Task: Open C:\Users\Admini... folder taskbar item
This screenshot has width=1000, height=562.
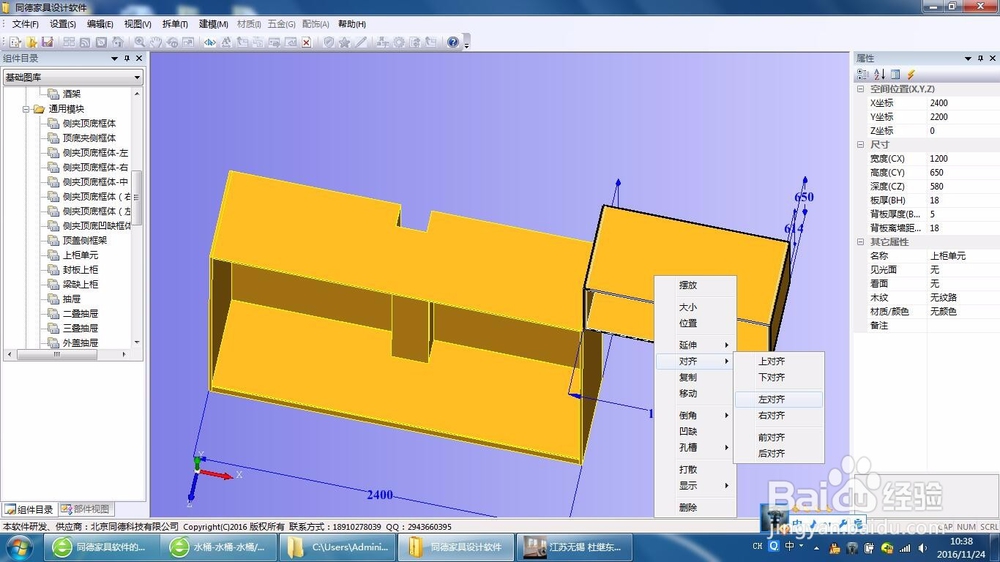Action: (x=337, y=547)
